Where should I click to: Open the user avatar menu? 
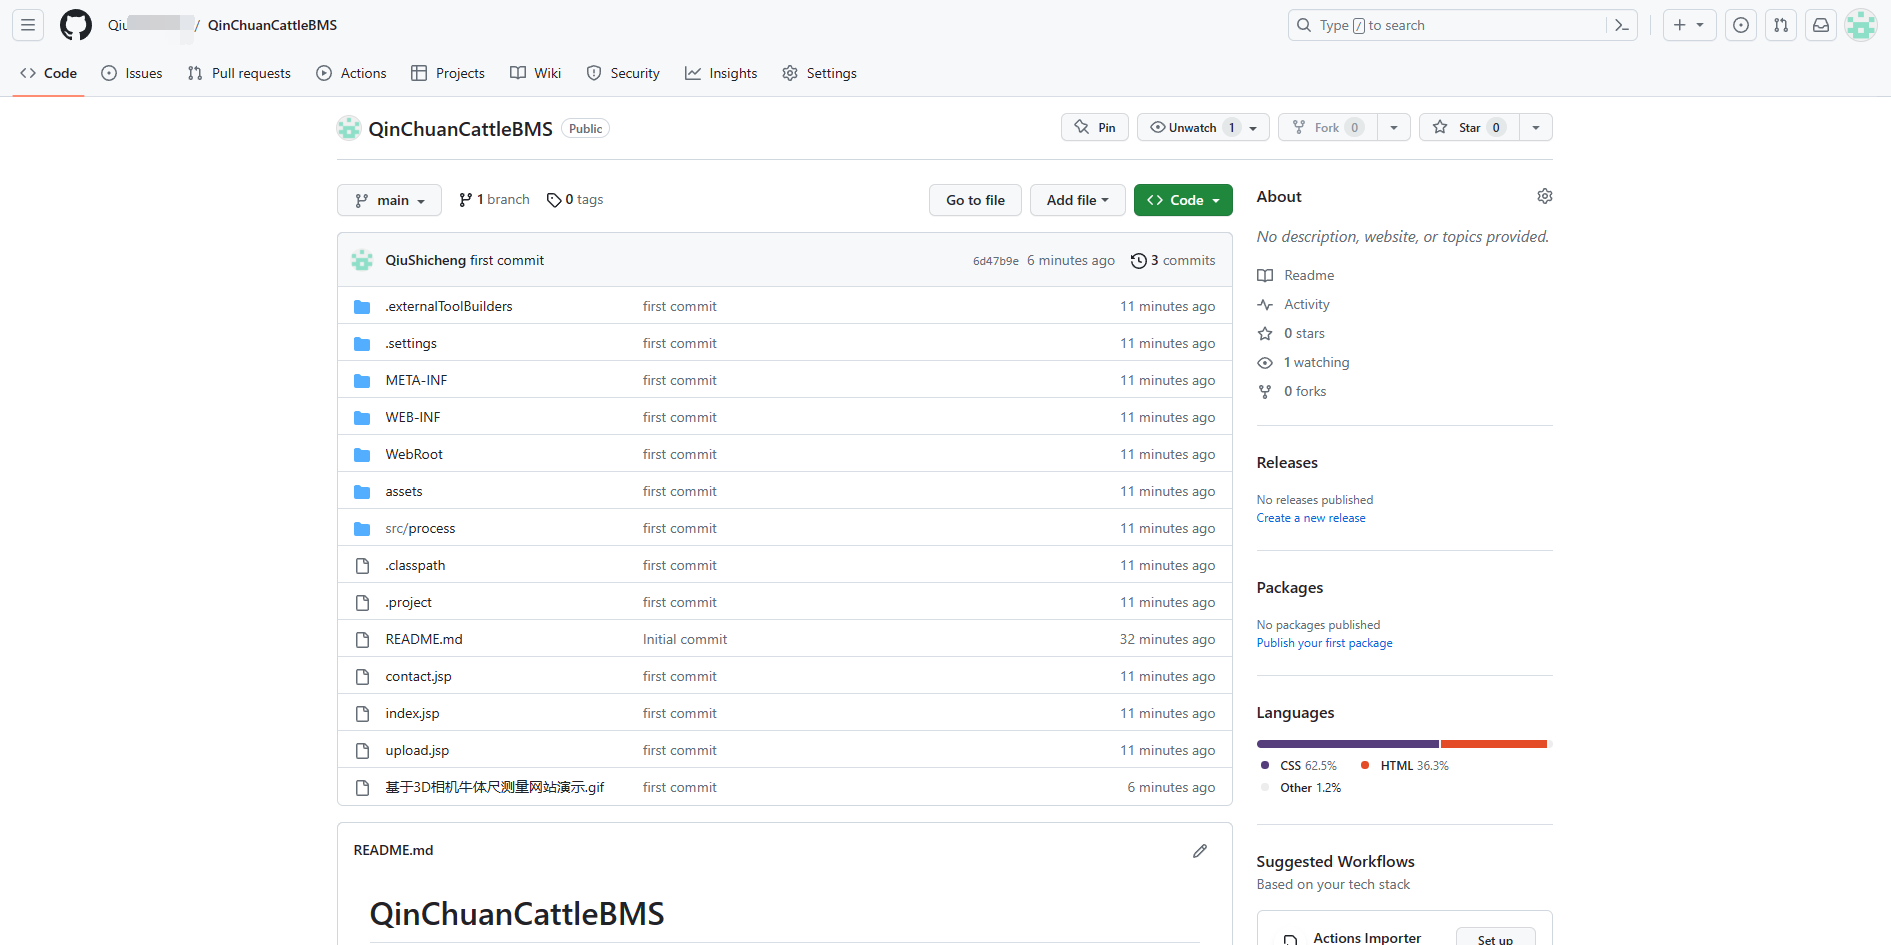tap(1861, 25)
